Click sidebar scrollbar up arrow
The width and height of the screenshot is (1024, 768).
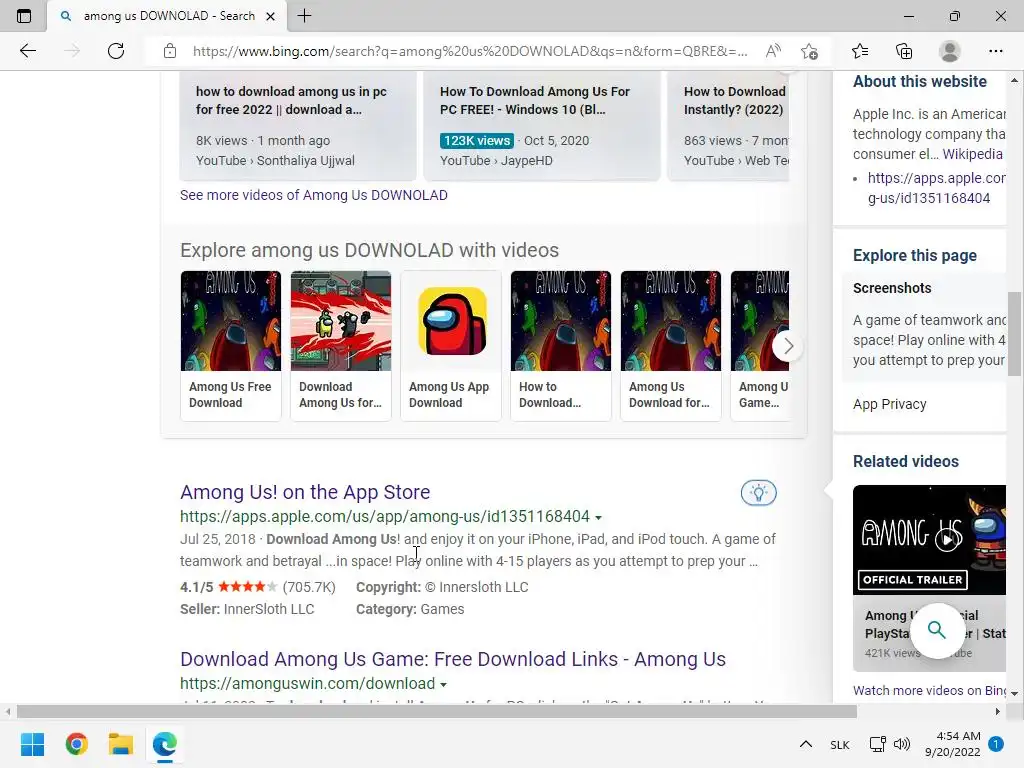1014,80
